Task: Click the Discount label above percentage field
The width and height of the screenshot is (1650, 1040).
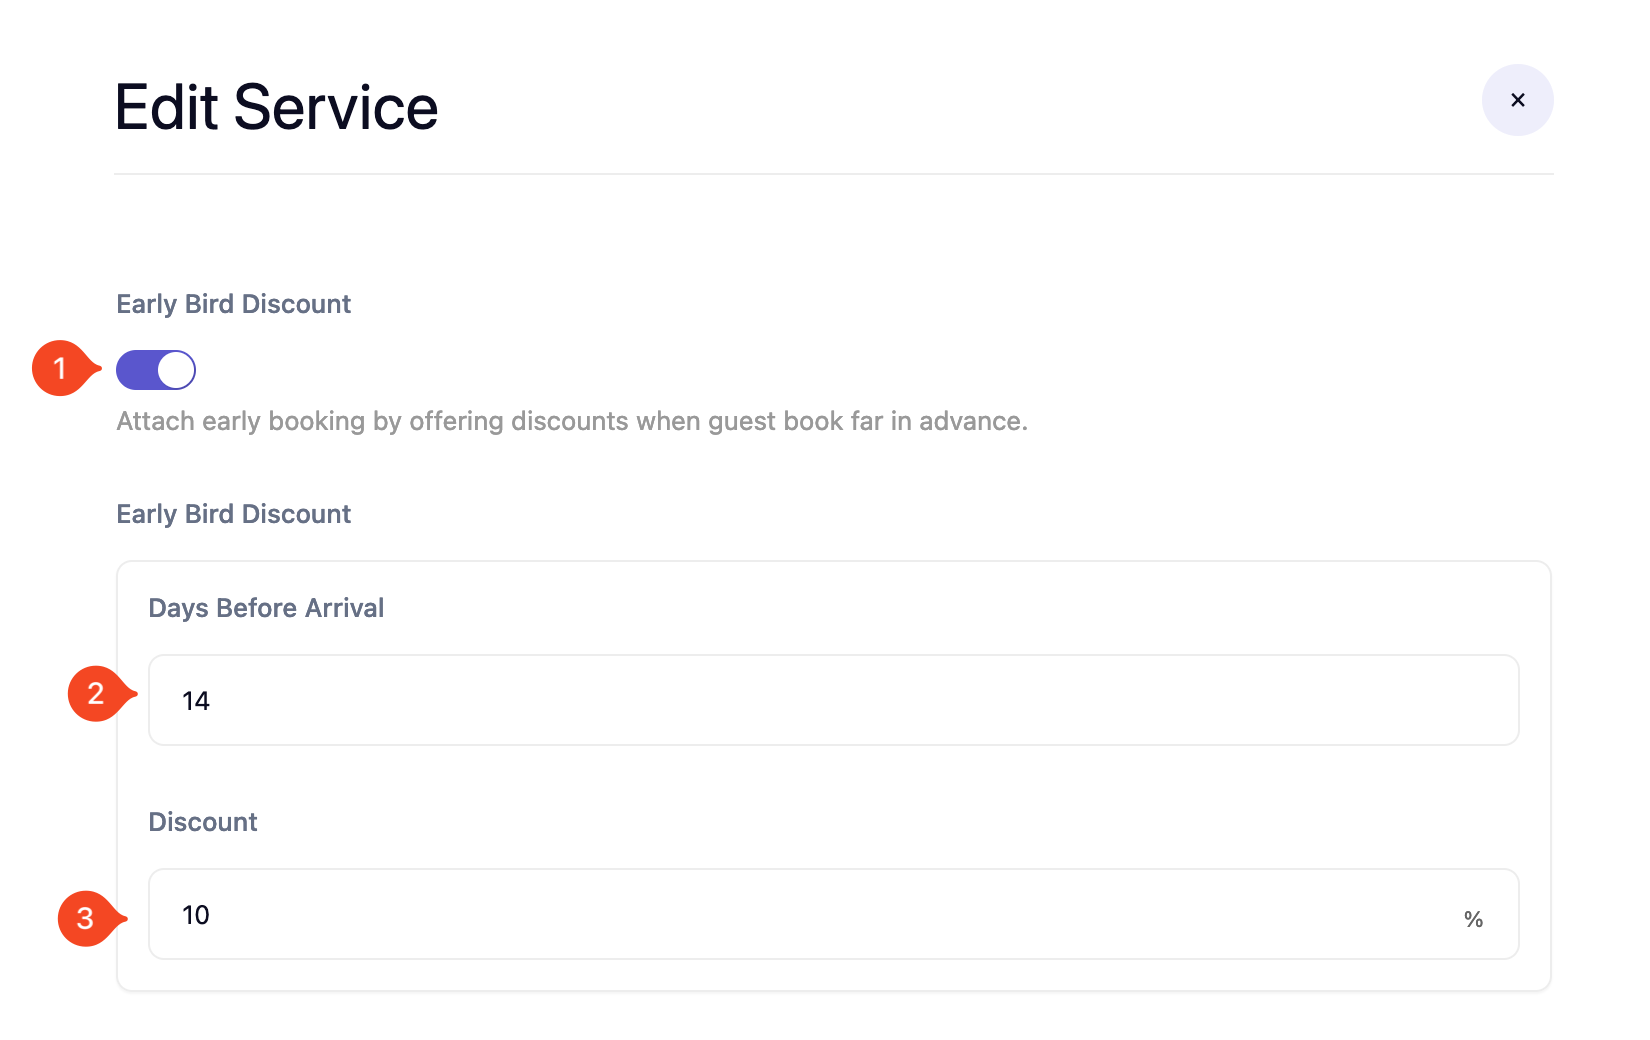Action: [x=203, y=822]
